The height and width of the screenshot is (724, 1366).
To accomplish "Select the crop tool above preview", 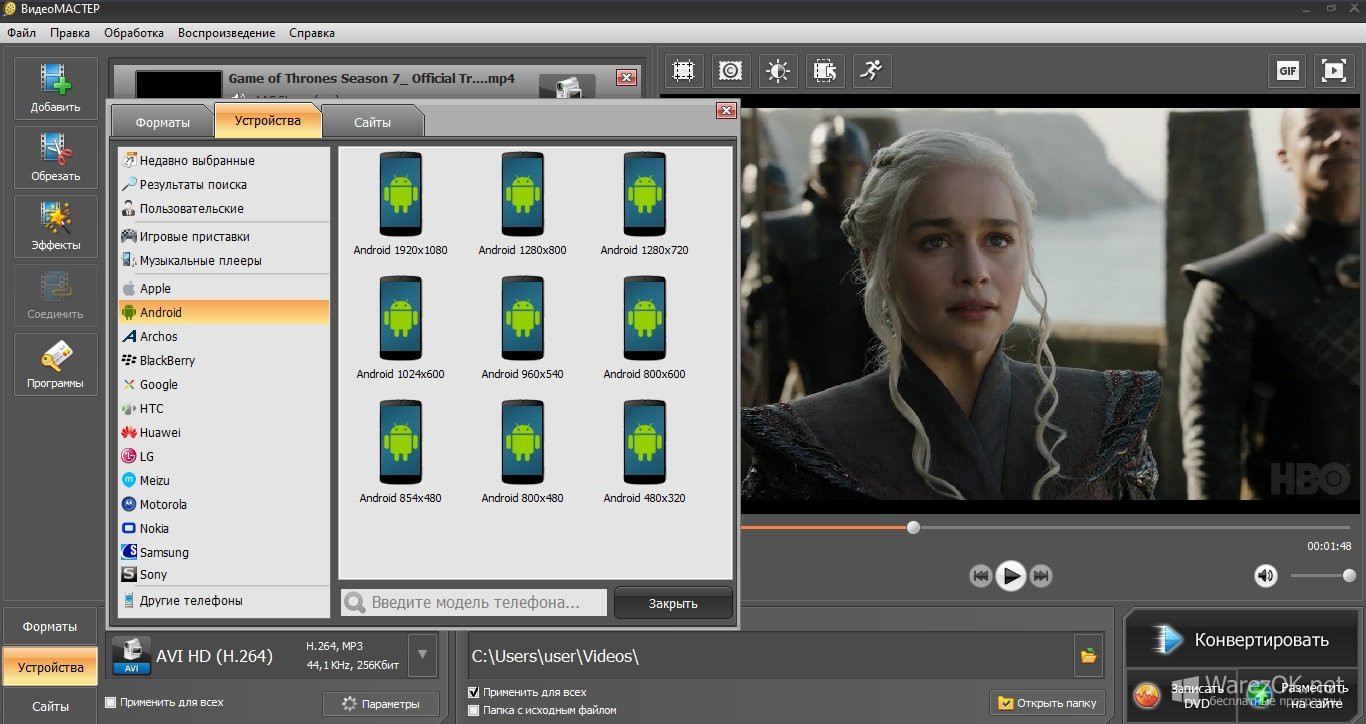I will pos(683,71).
